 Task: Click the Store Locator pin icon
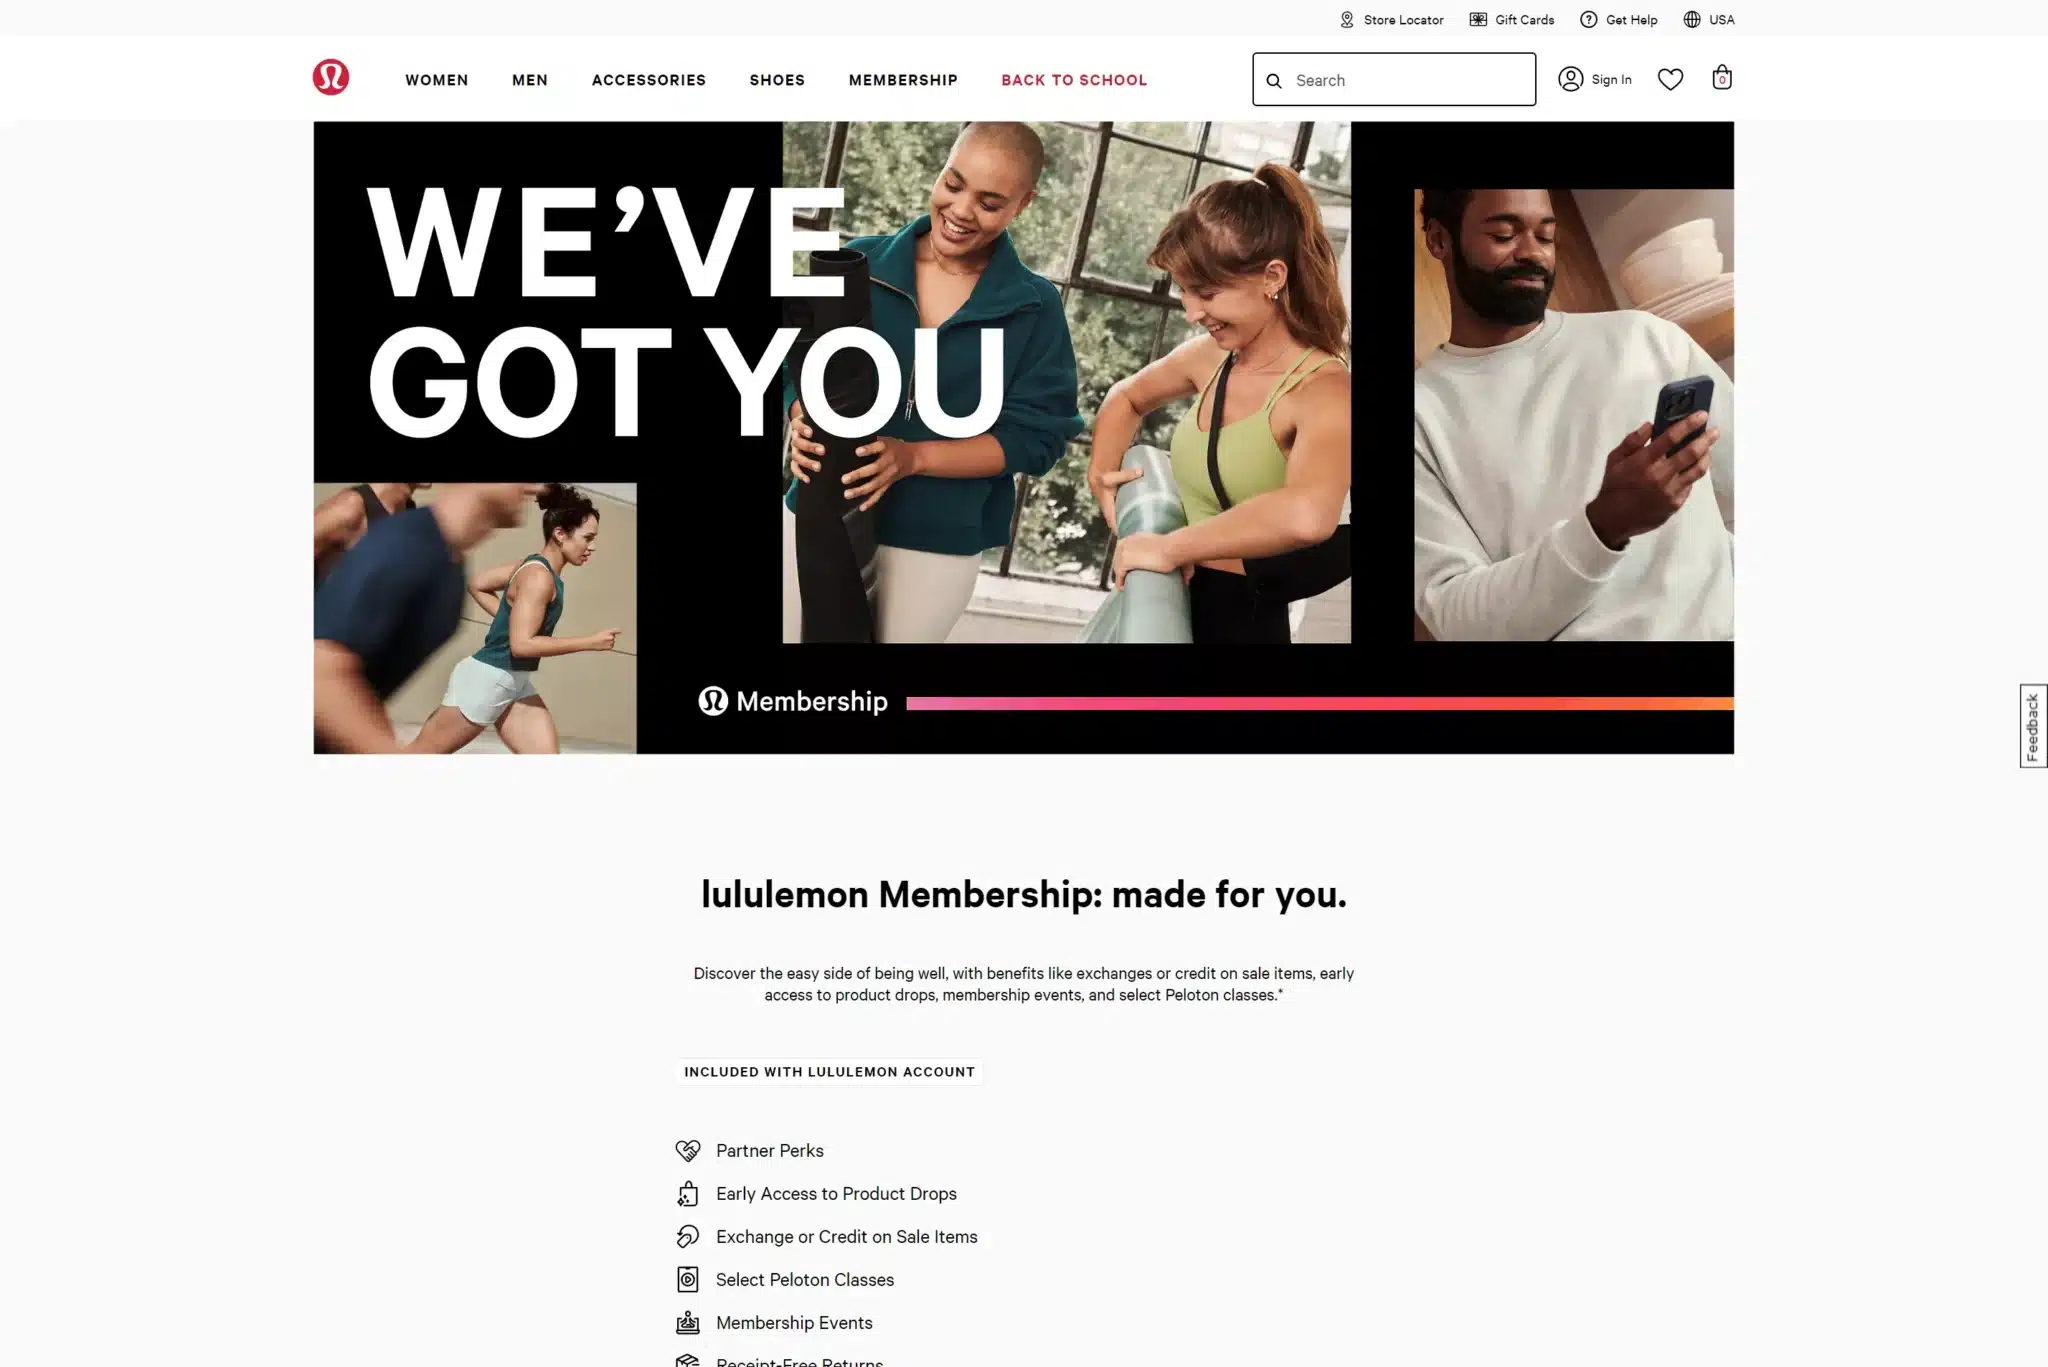click(x=1347, y=20)
